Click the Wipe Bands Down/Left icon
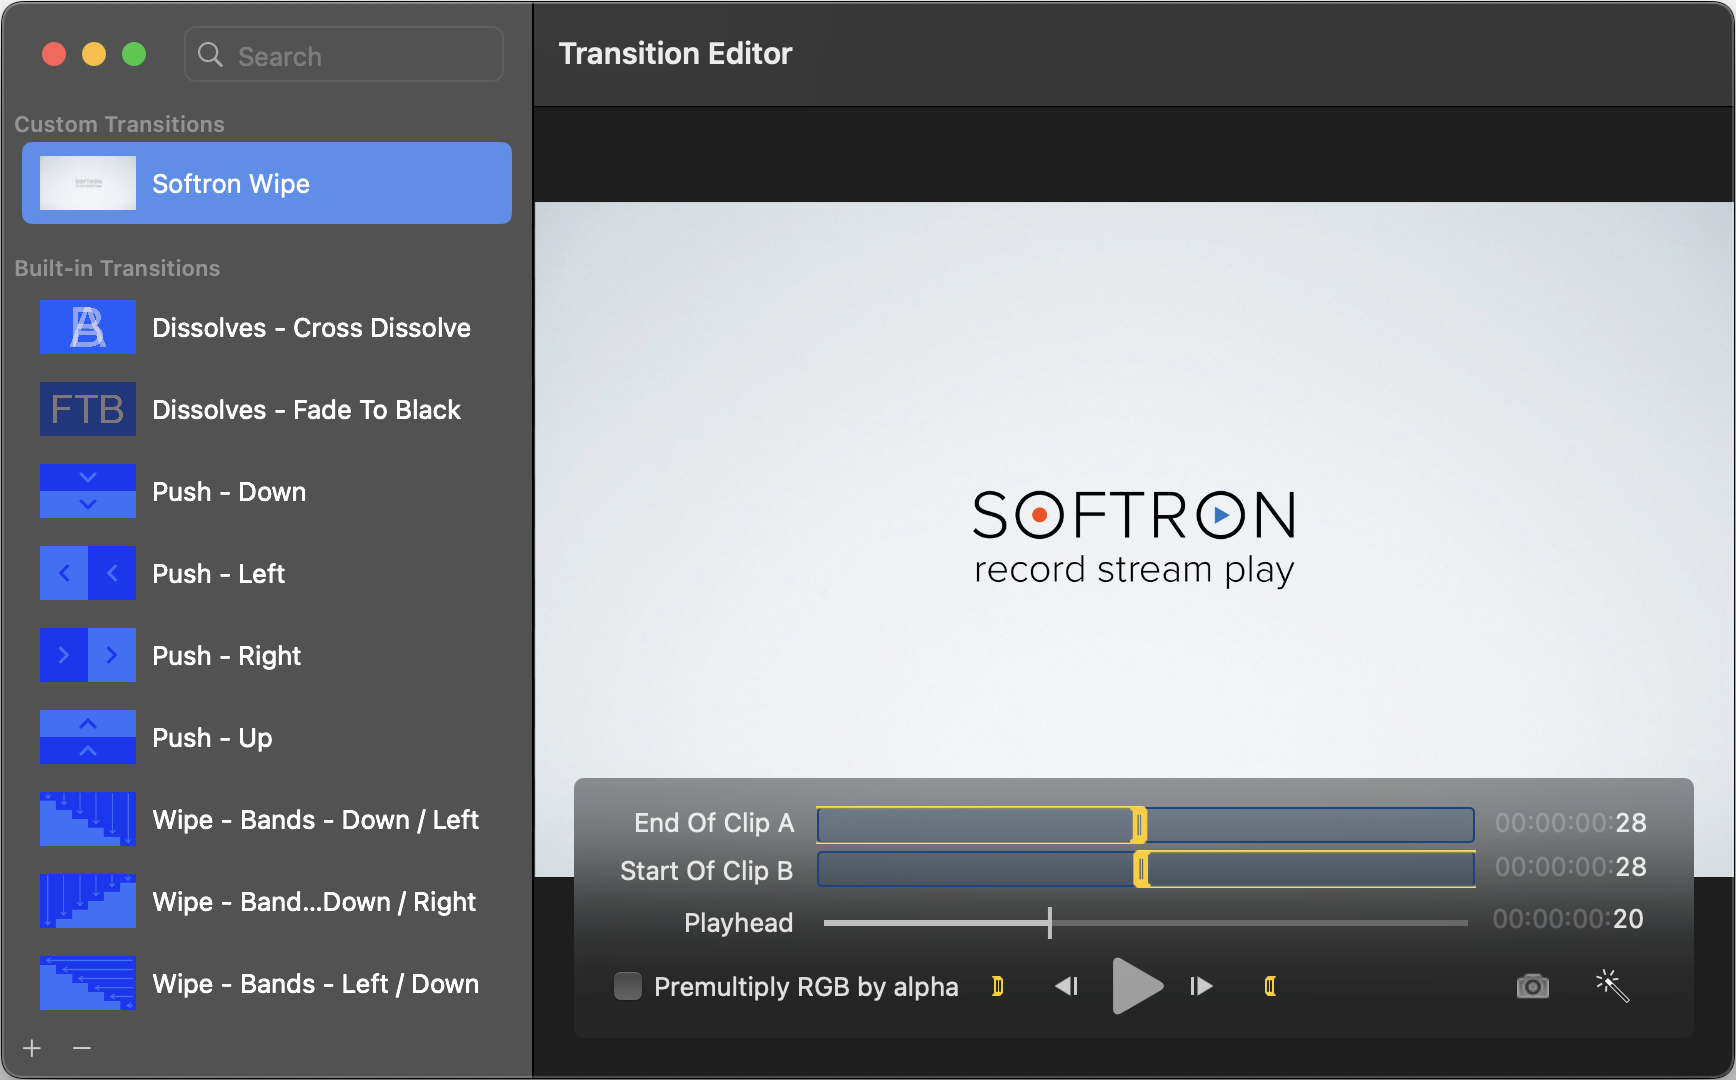The width and height of the screenshot is (1736, 1080). pyautogui.click(x=88, y=819)
